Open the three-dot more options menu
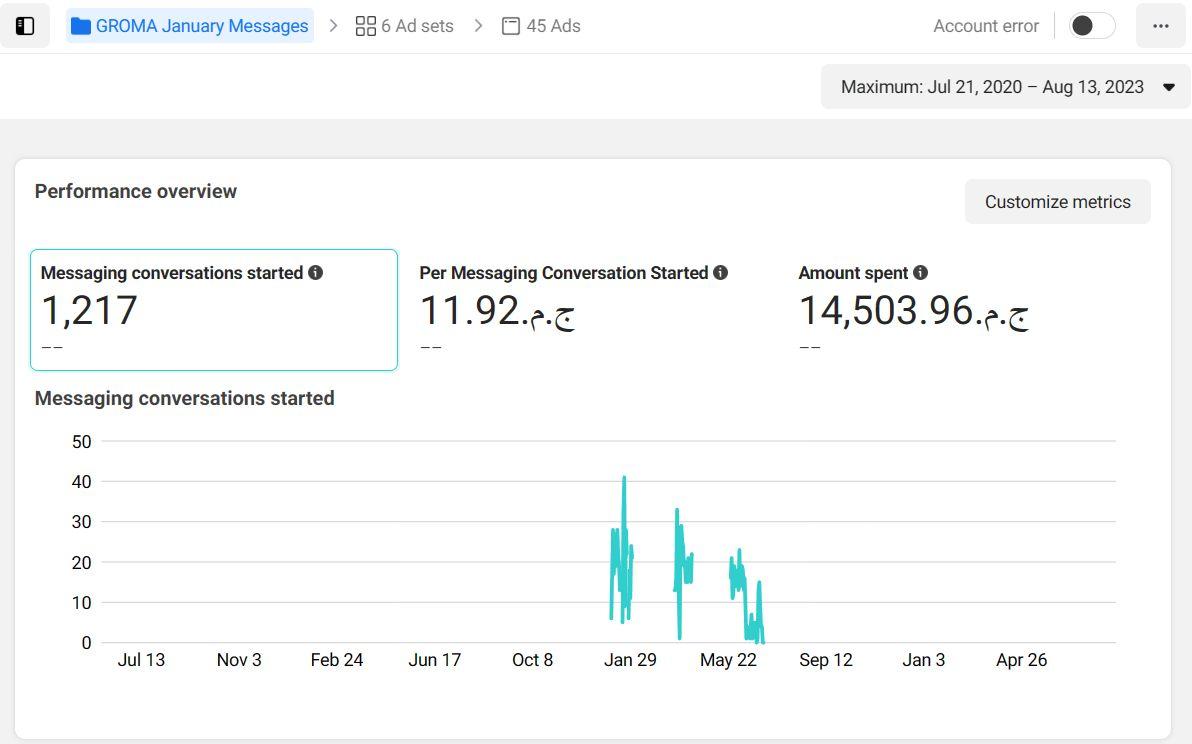Image resolution: width=1192 pixels, height=744 pixels. pyautogui.click(x=1160, y=26)
